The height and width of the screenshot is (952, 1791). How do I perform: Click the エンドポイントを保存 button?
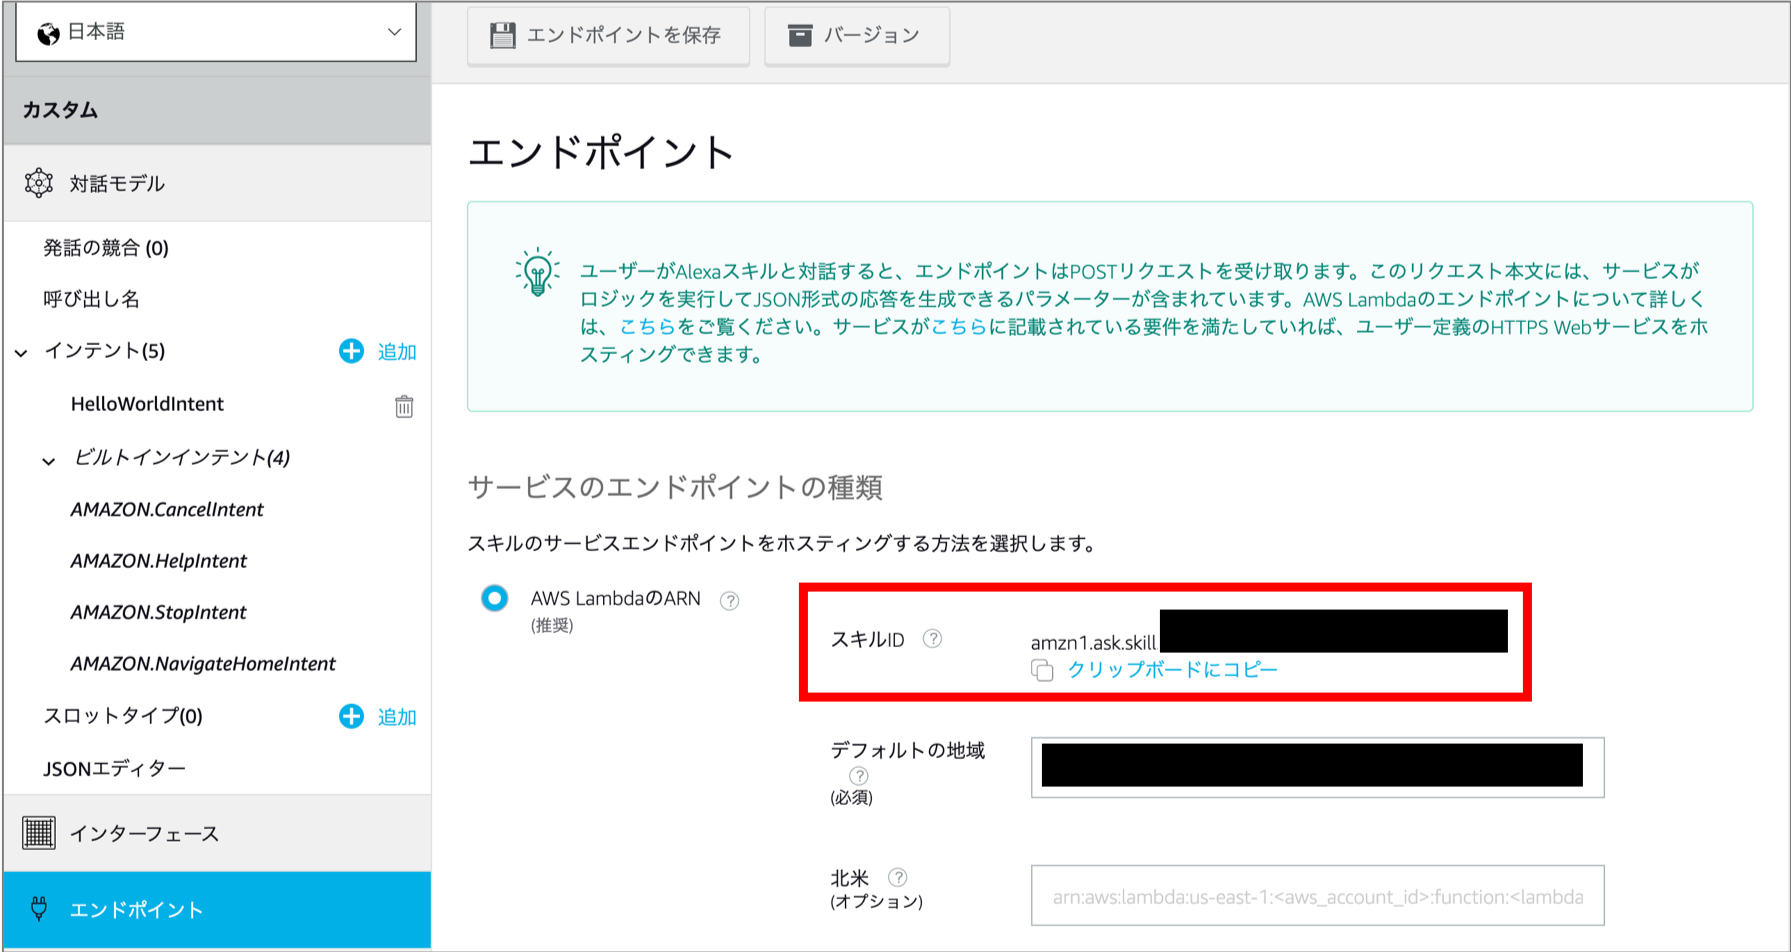(x=608, y=36)
